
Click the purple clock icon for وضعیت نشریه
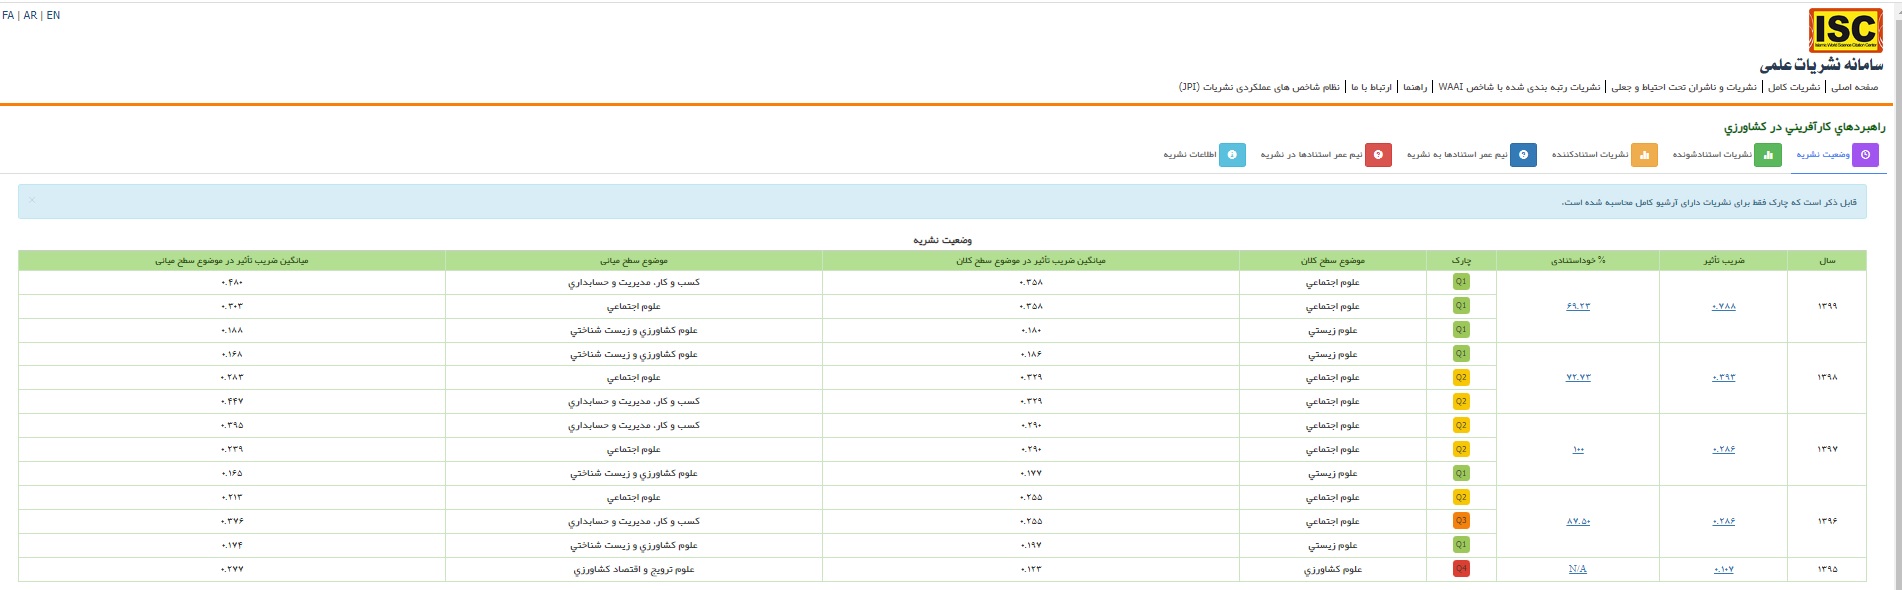click(1865, 155)
